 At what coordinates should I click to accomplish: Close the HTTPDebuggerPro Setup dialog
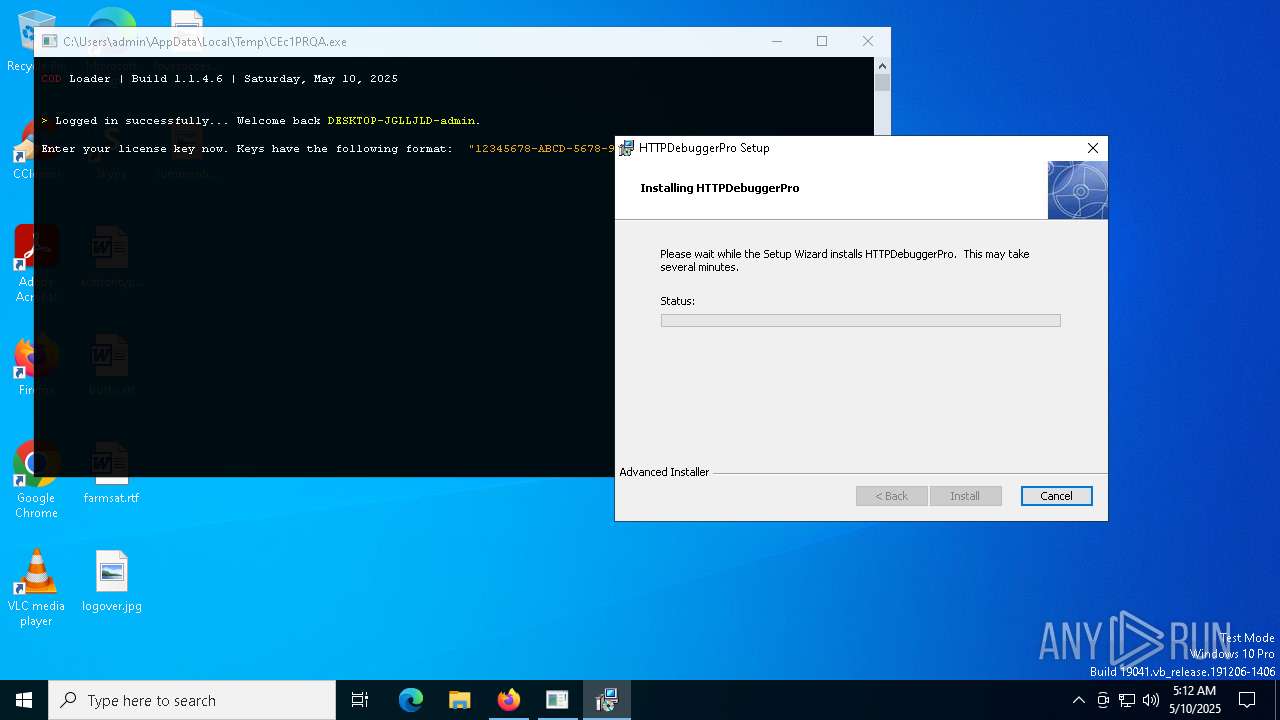(x=1093, y=148)
